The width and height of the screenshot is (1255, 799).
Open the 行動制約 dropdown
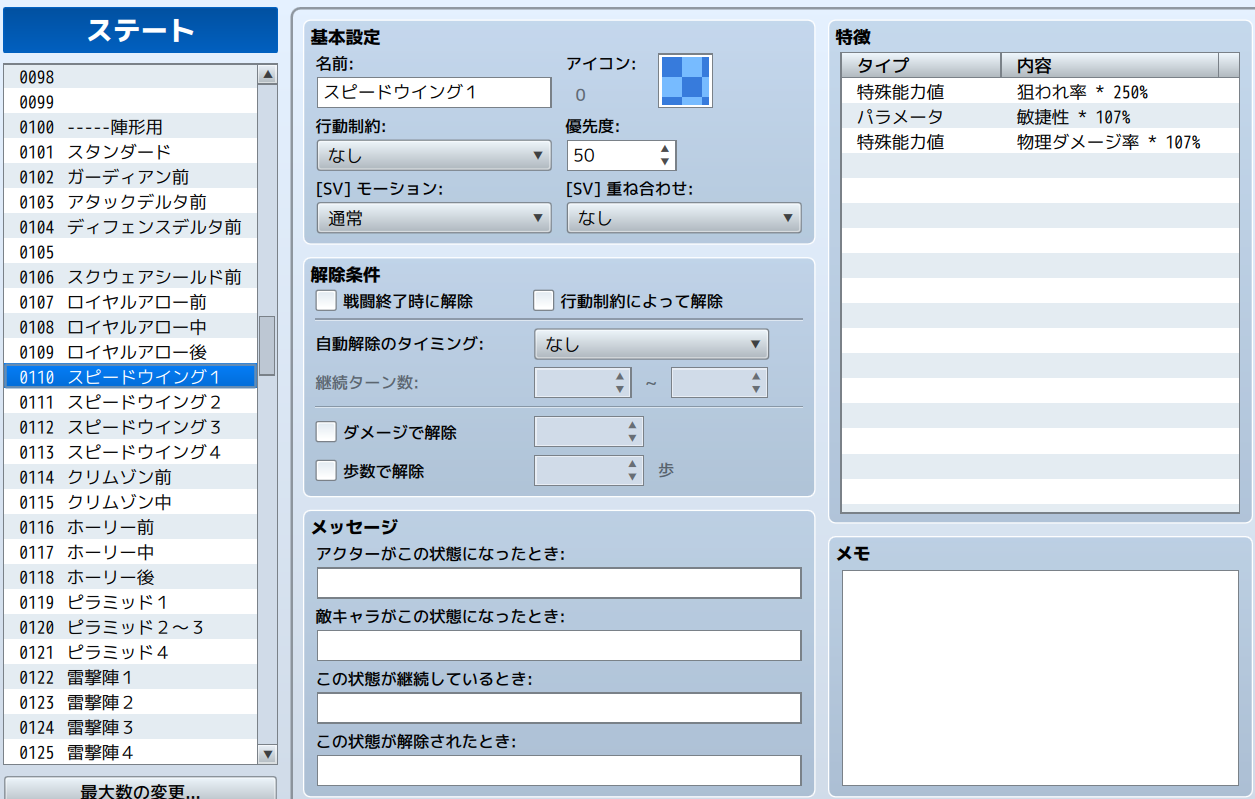(x=433, y=155)
